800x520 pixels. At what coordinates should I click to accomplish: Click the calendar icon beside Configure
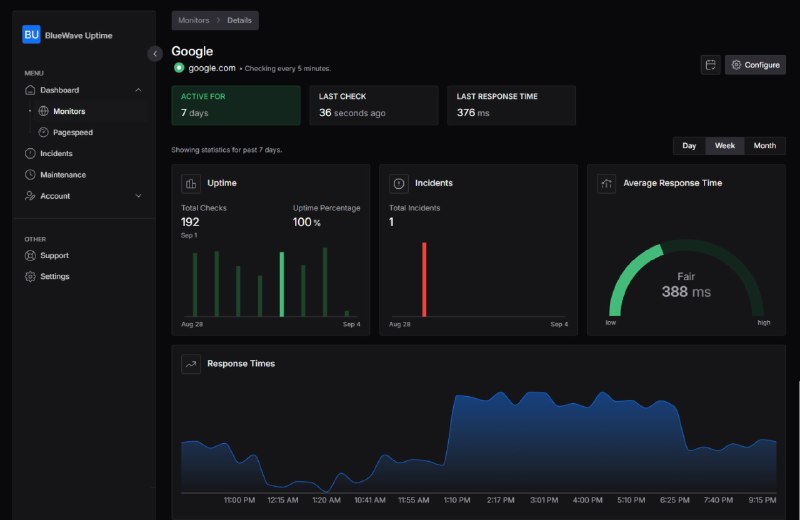[x=710, y=65]
